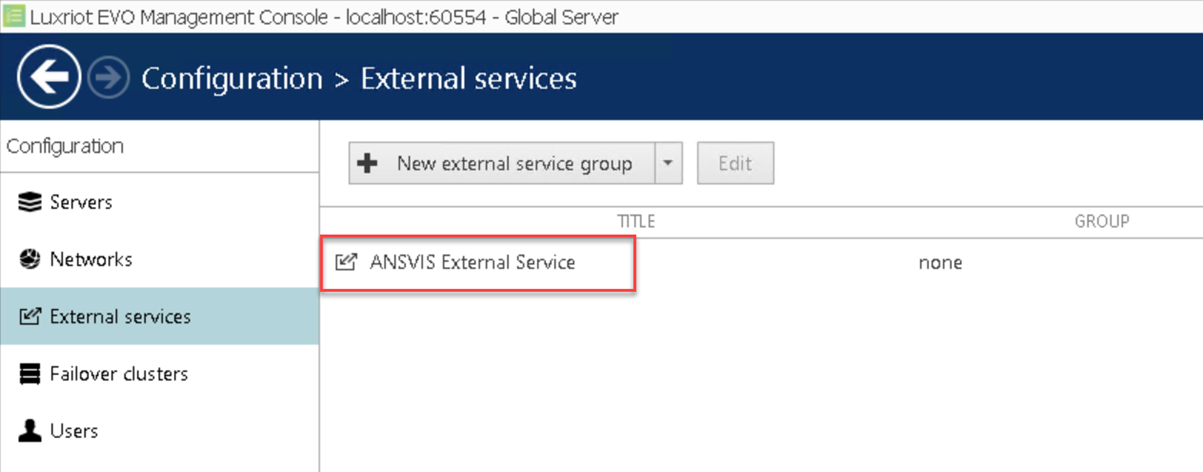Click the Edit button
The height and width of the screenshot is (472, 1203).
(x=735, y=164)
